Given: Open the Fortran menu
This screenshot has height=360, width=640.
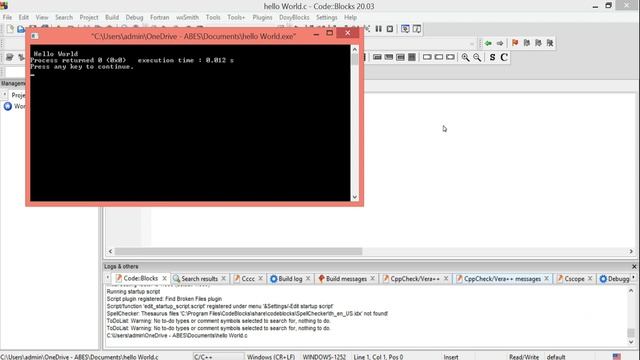Looking at the screenshot, I should pos(159,18).
